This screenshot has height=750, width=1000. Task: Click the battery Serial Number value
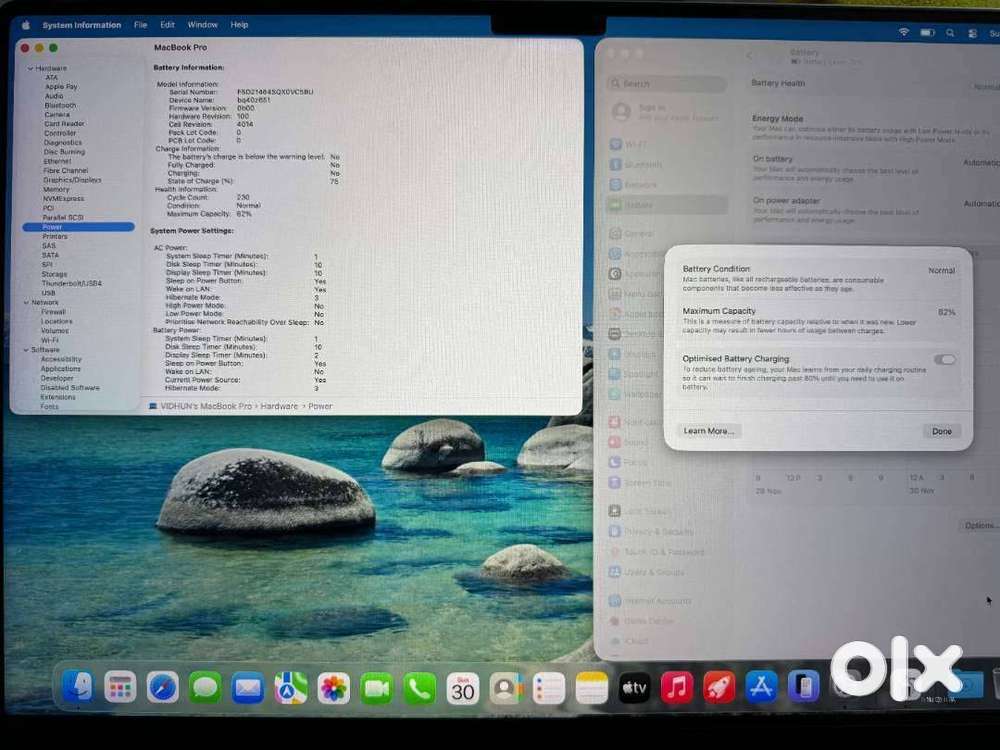click(275, 92)
